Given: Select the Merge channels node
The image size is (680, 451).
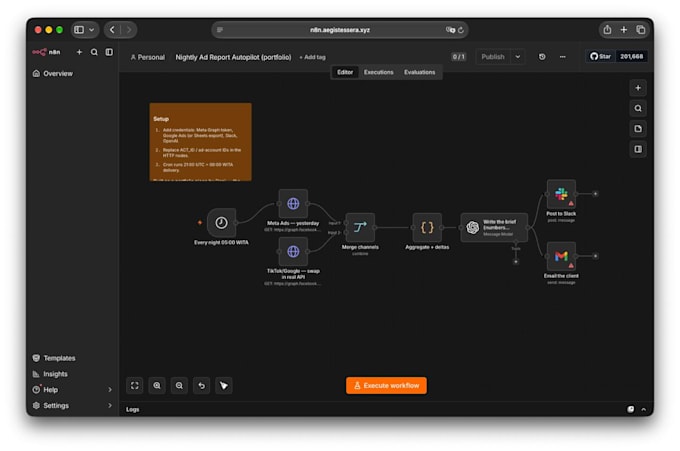Looking at the screenshot, I should pos(360,227).
